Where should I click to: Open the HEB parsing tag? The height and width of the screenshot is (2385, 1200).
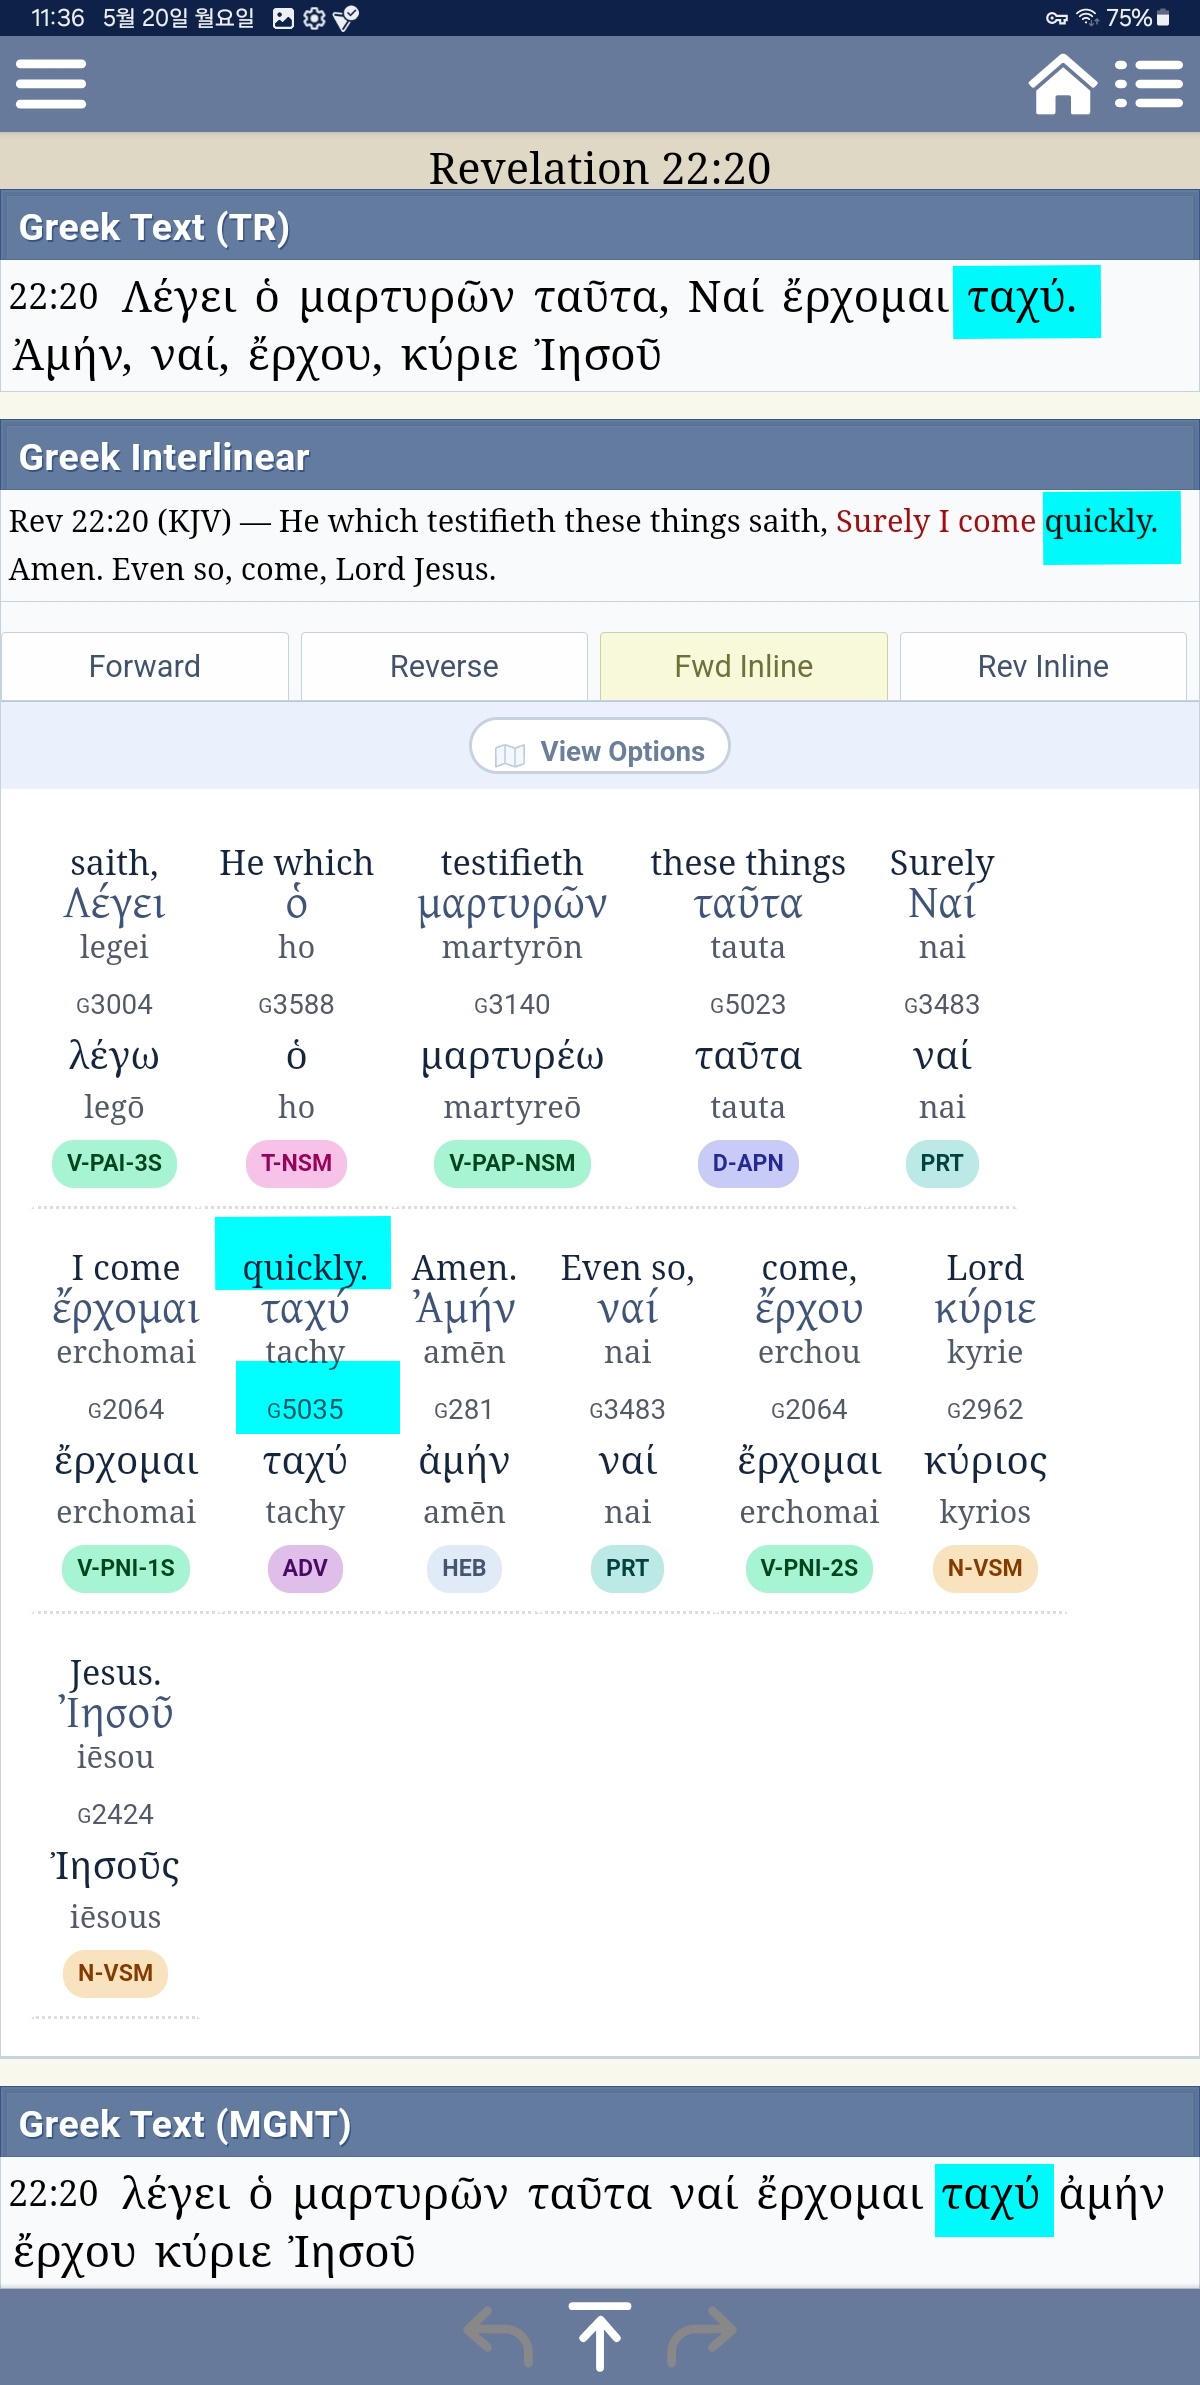click(464, 1568)
